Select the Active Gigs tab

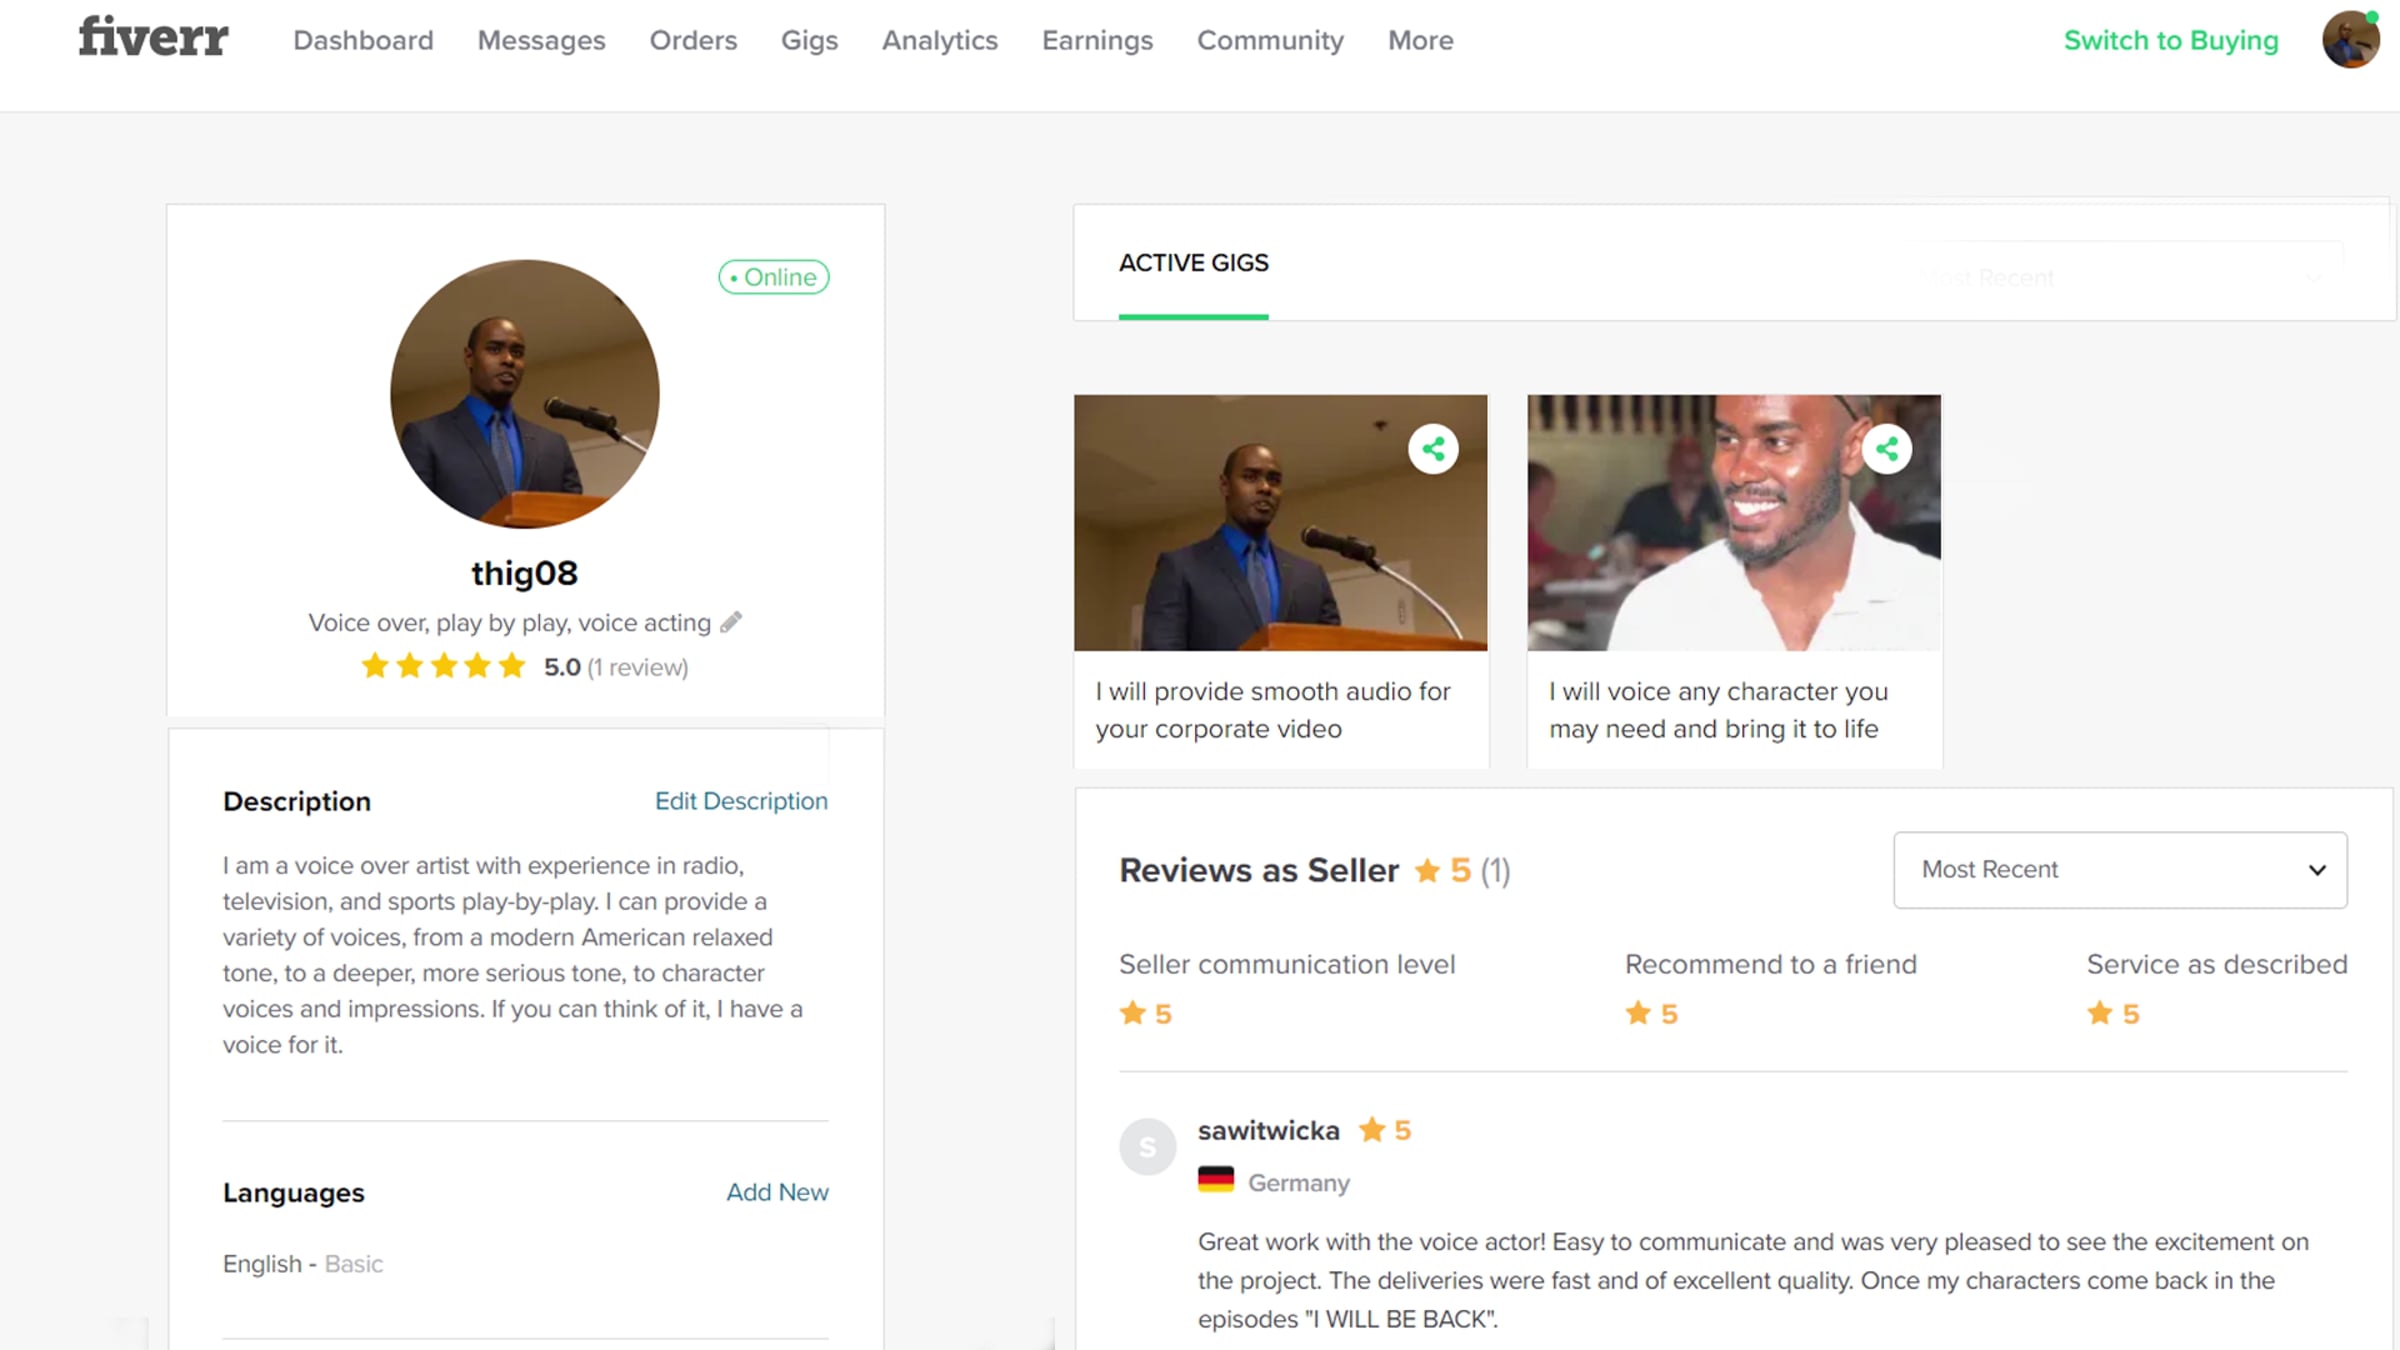point(1193,263)
